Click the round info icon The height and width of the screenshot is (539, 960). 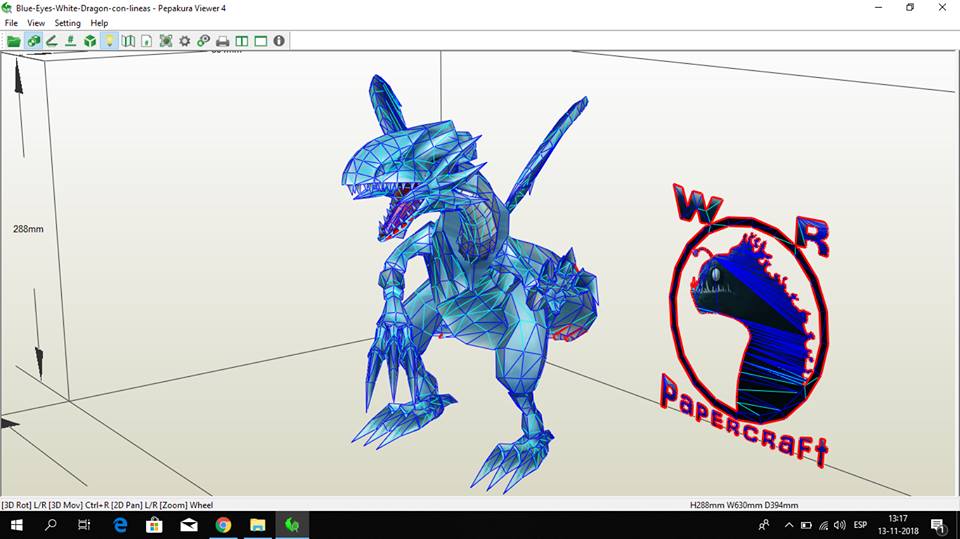point(279,40)
